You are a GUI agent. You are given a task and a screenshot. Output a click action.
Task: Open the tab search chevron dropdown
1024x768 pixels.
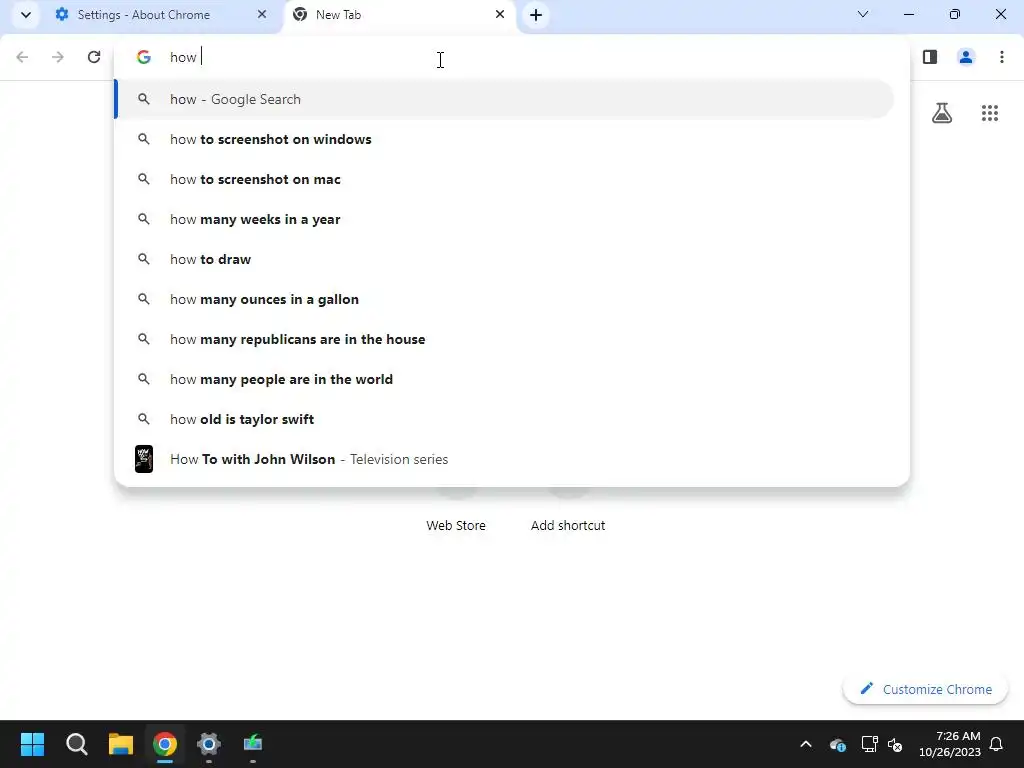click(x=25, y=14)
